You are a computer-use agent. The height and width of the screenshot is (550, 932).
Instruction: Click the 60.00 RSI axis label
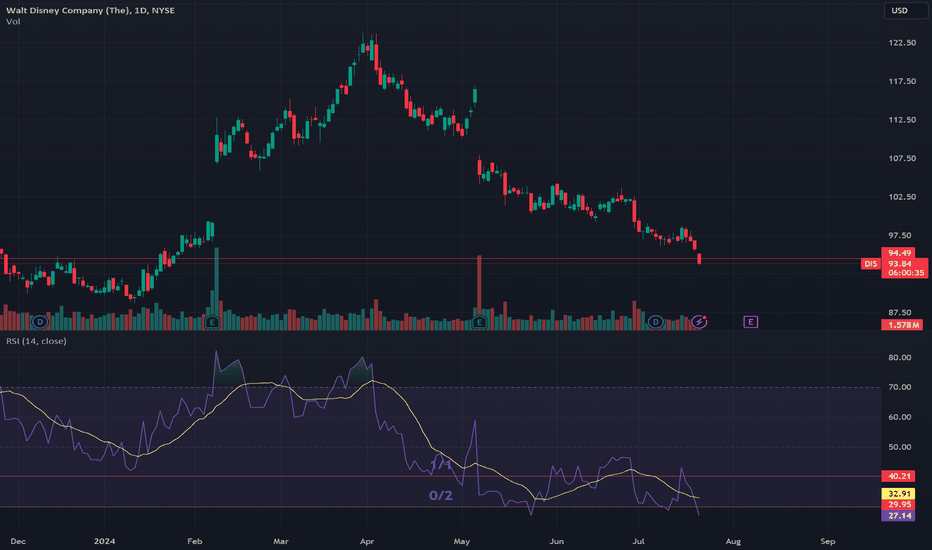[x=899, y=417]
